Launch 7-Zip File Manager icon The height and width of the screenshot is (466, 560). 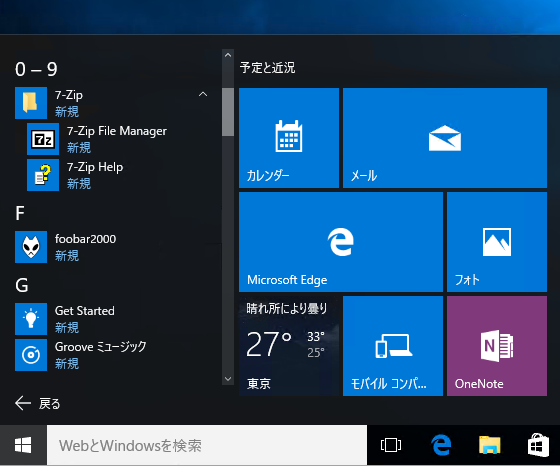[43, 139]
